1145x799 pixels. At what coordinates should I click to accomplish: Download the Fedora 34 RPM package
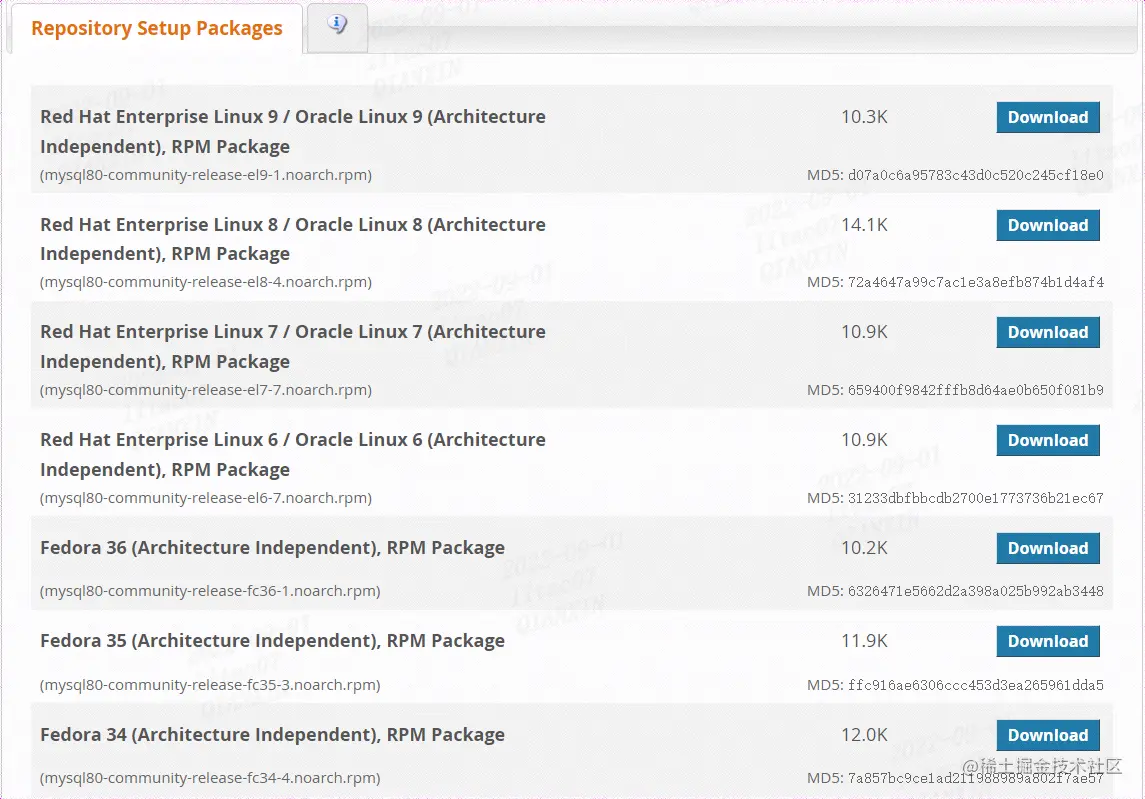click(x=1048, y=735)
